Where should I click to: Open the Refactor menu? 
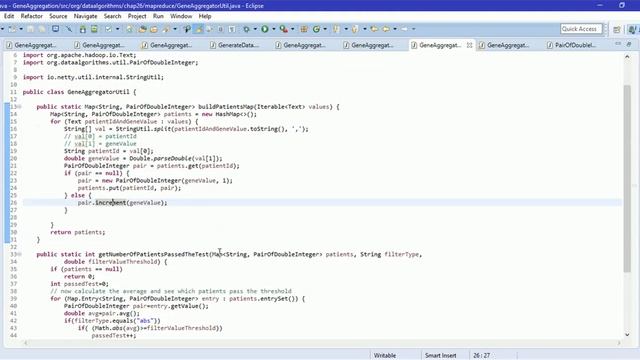coord(31,16)
